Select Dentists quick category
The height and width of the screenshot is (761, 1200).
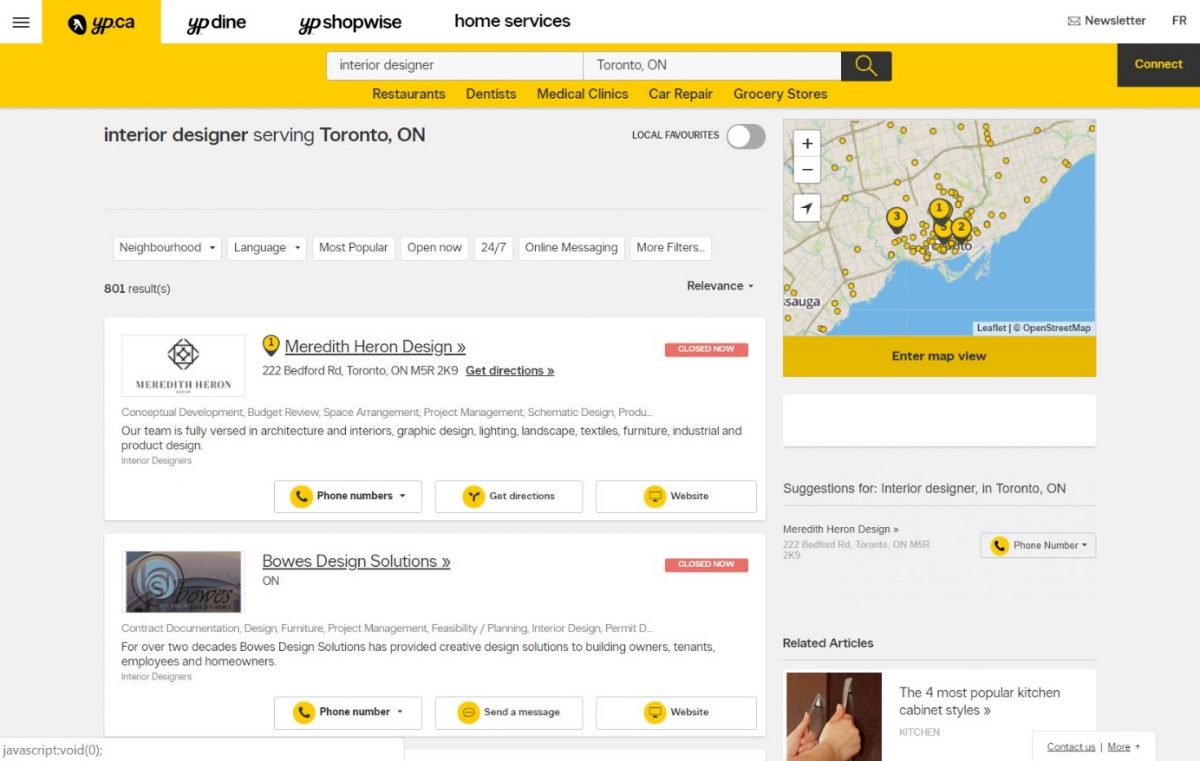(x=491, y=94)
